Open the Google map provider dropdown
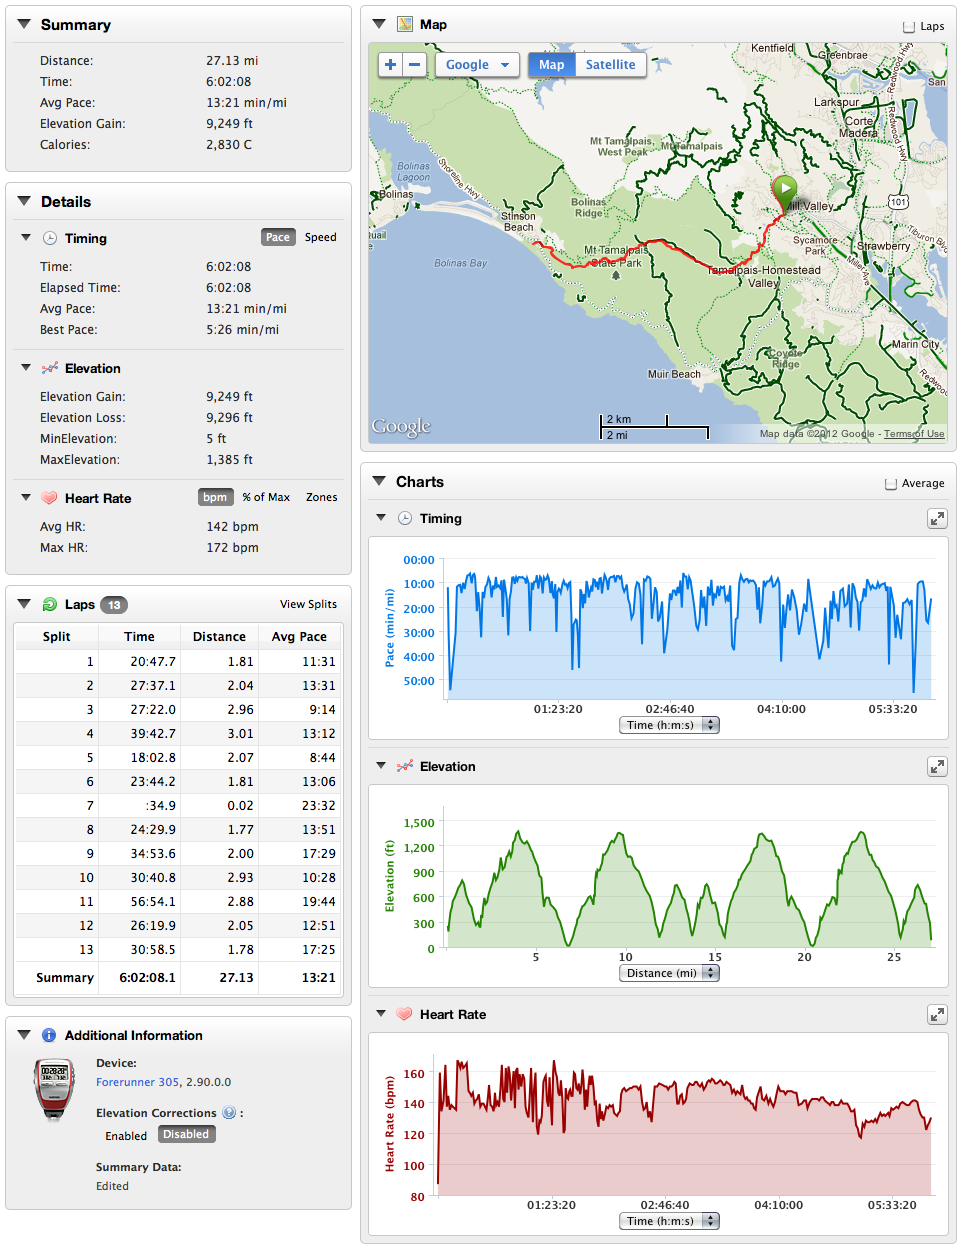Image resolution: width=962 pixels, height=1250 pixels. (477, 64)
